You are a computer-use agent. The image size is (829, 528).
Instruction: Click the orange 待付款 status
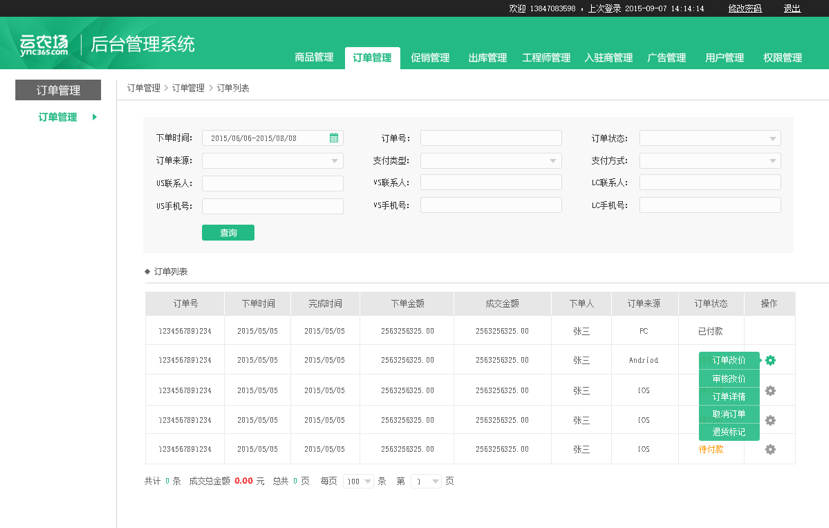tap(711, 449)
